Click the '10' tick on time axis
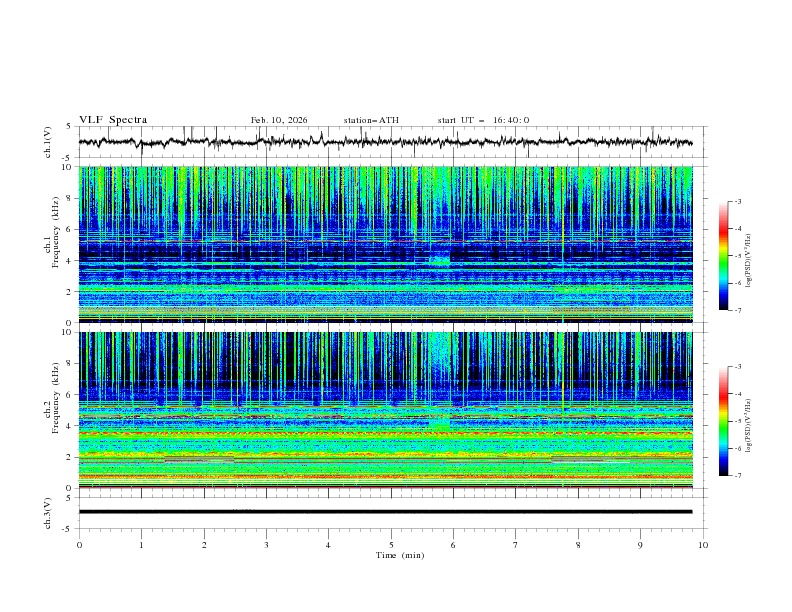This screenshot has width=792, height=612. [x=703, y=545]
